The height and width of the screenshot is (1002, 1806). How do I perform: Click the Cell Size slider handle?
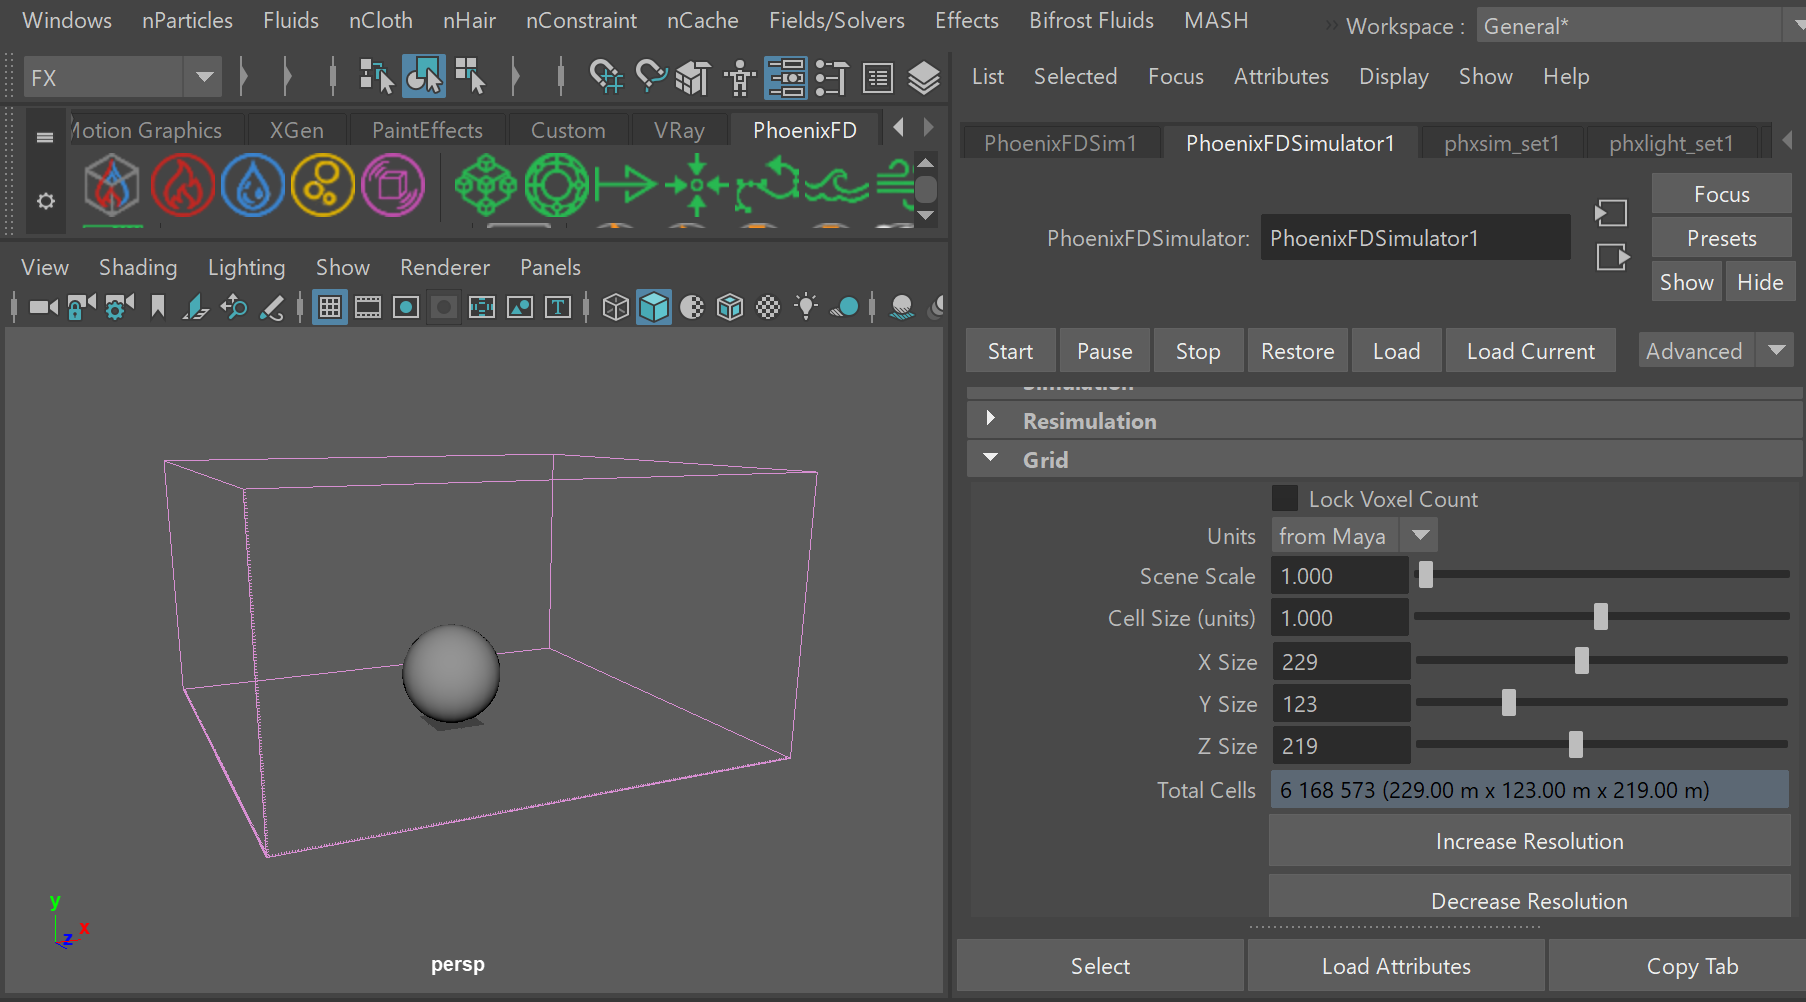point(1600,617)
